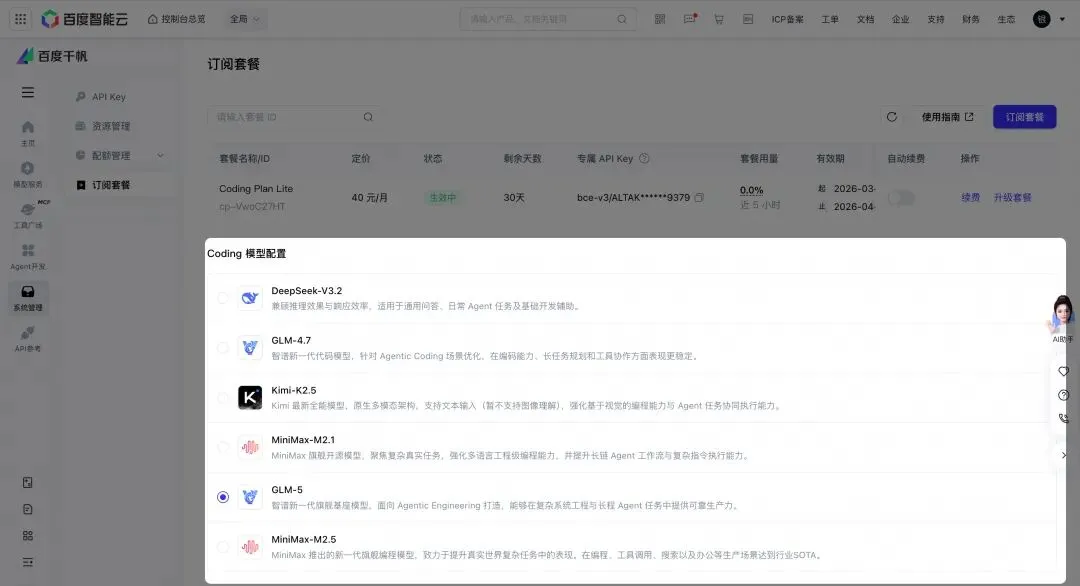Viewport: 1080px width, 586px height.
Task: Click the Baidu AI Cloud logo
Action: click(x=84, y=19)
